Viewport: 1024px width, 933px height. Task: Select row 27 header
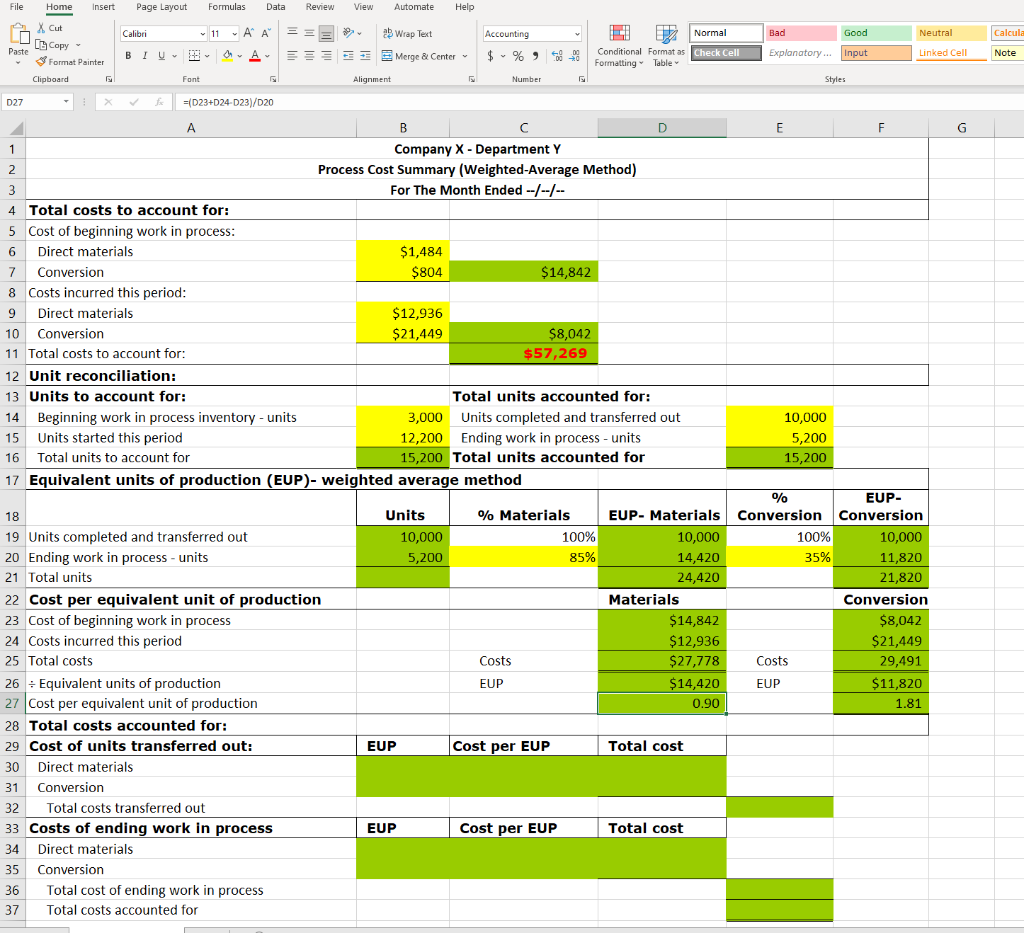(x=12, y=704)
